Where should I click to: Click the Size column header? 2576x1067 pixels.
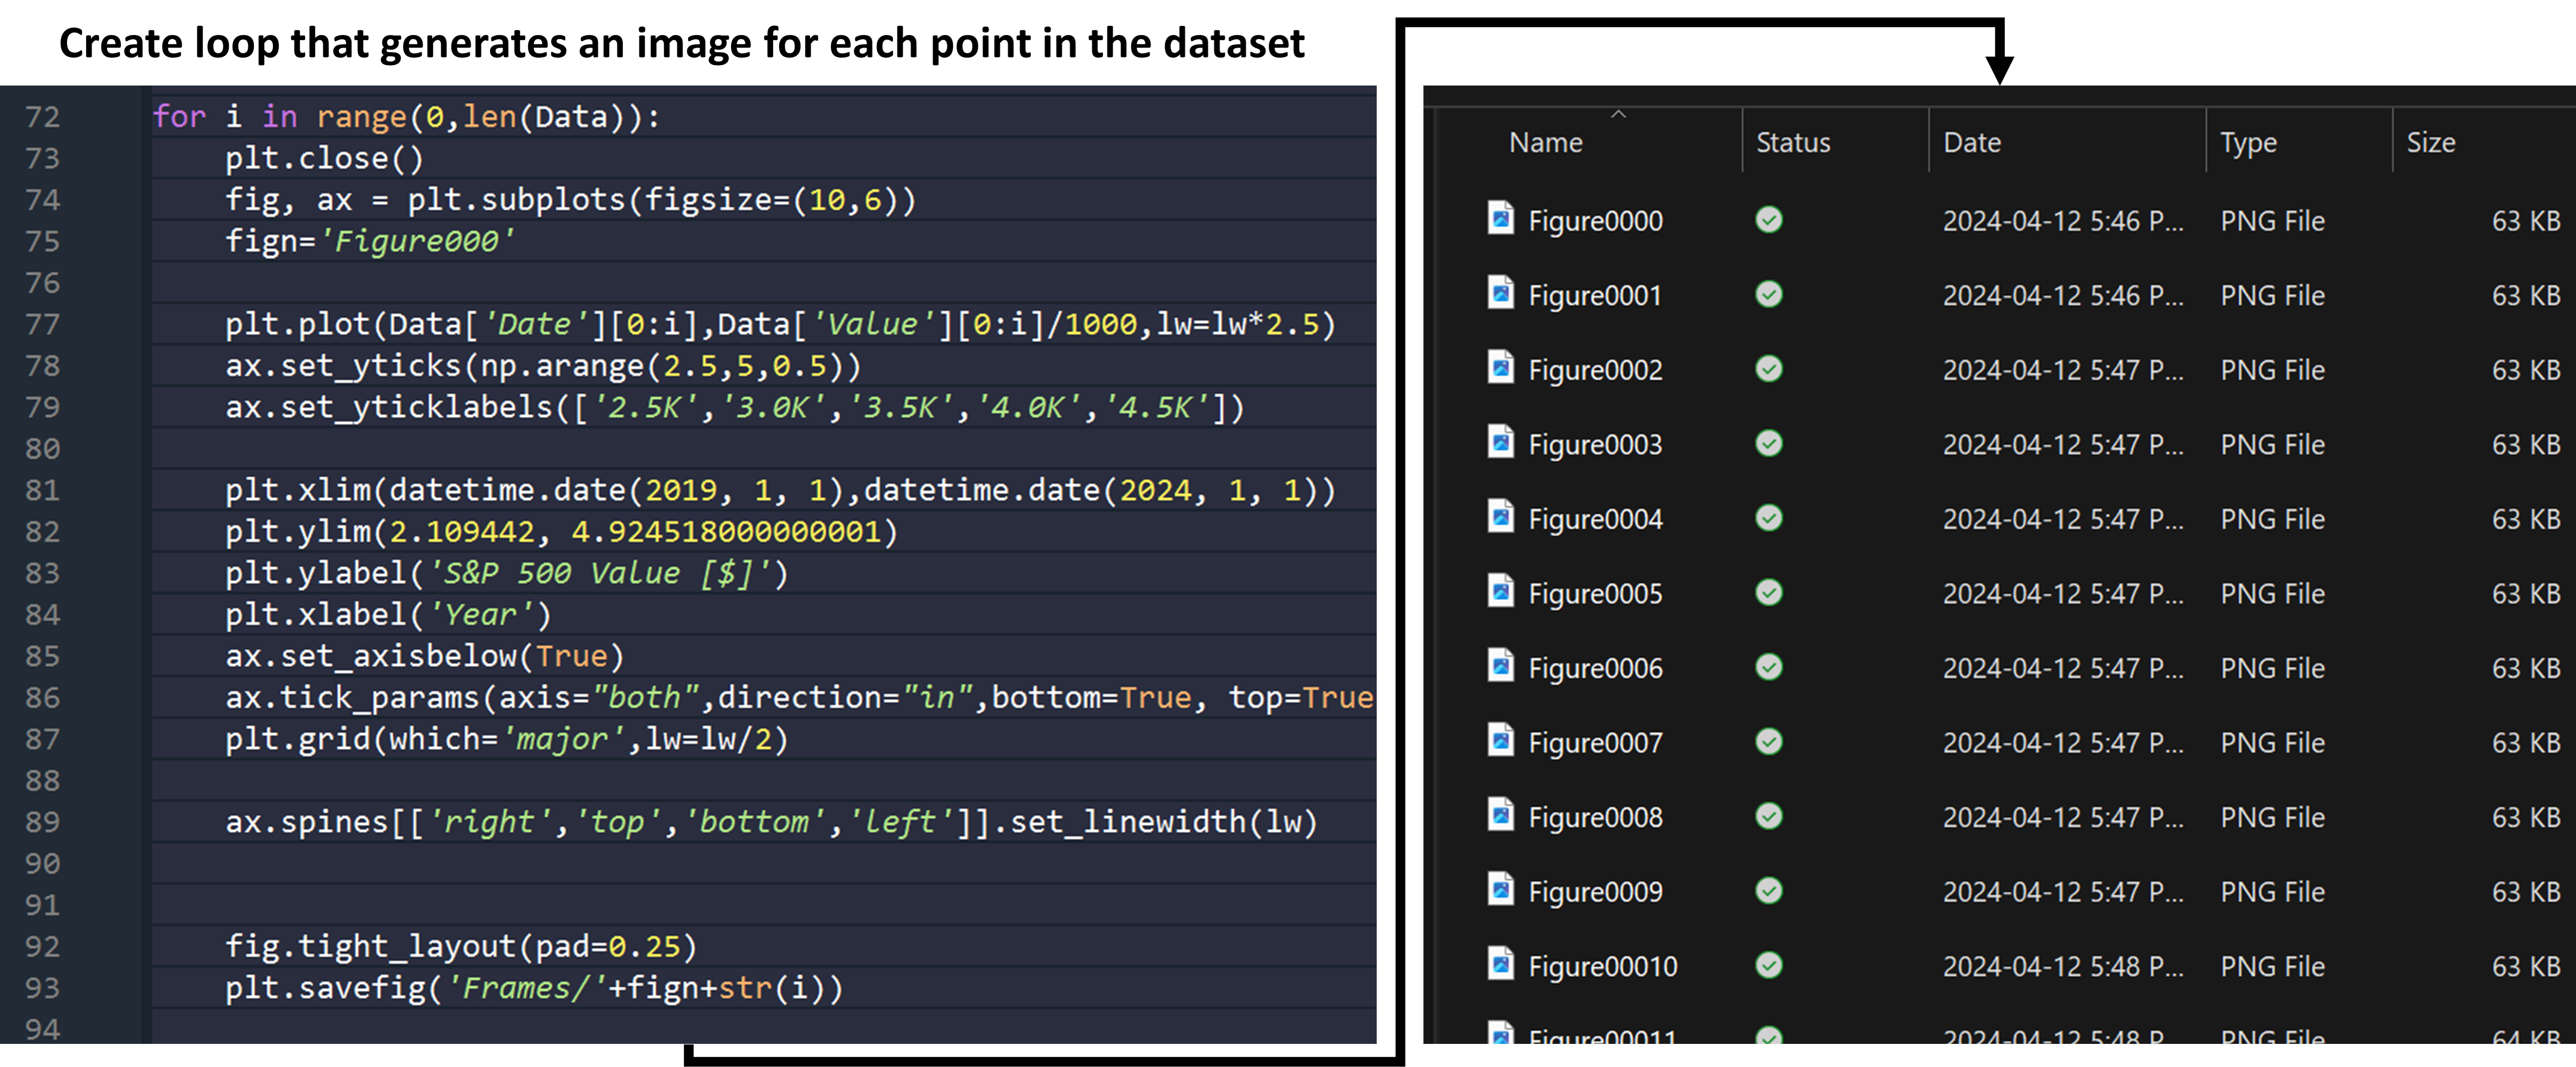(2430, 143)
